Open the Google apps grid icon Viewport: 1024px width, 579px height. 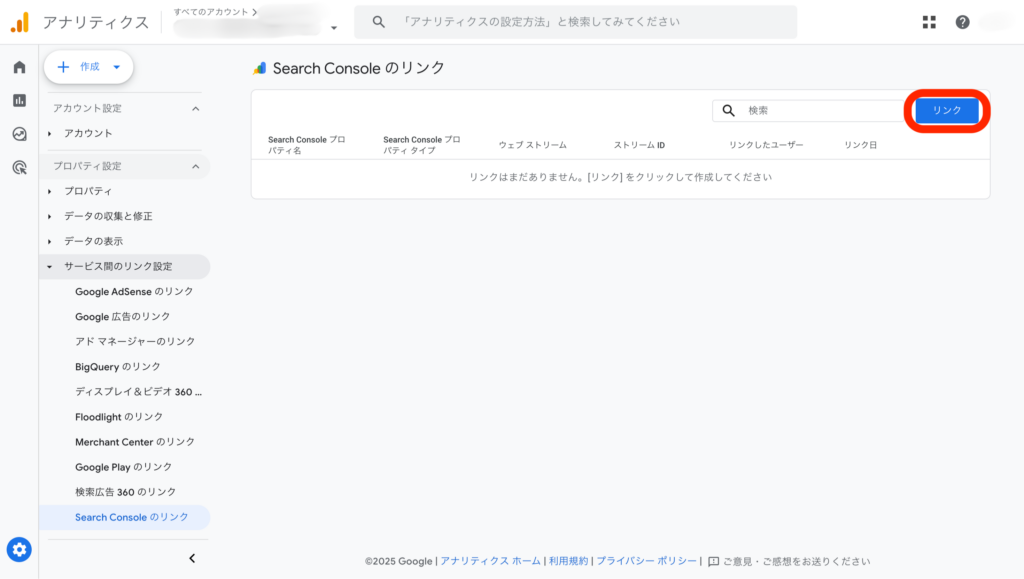[x=929, y=22]
